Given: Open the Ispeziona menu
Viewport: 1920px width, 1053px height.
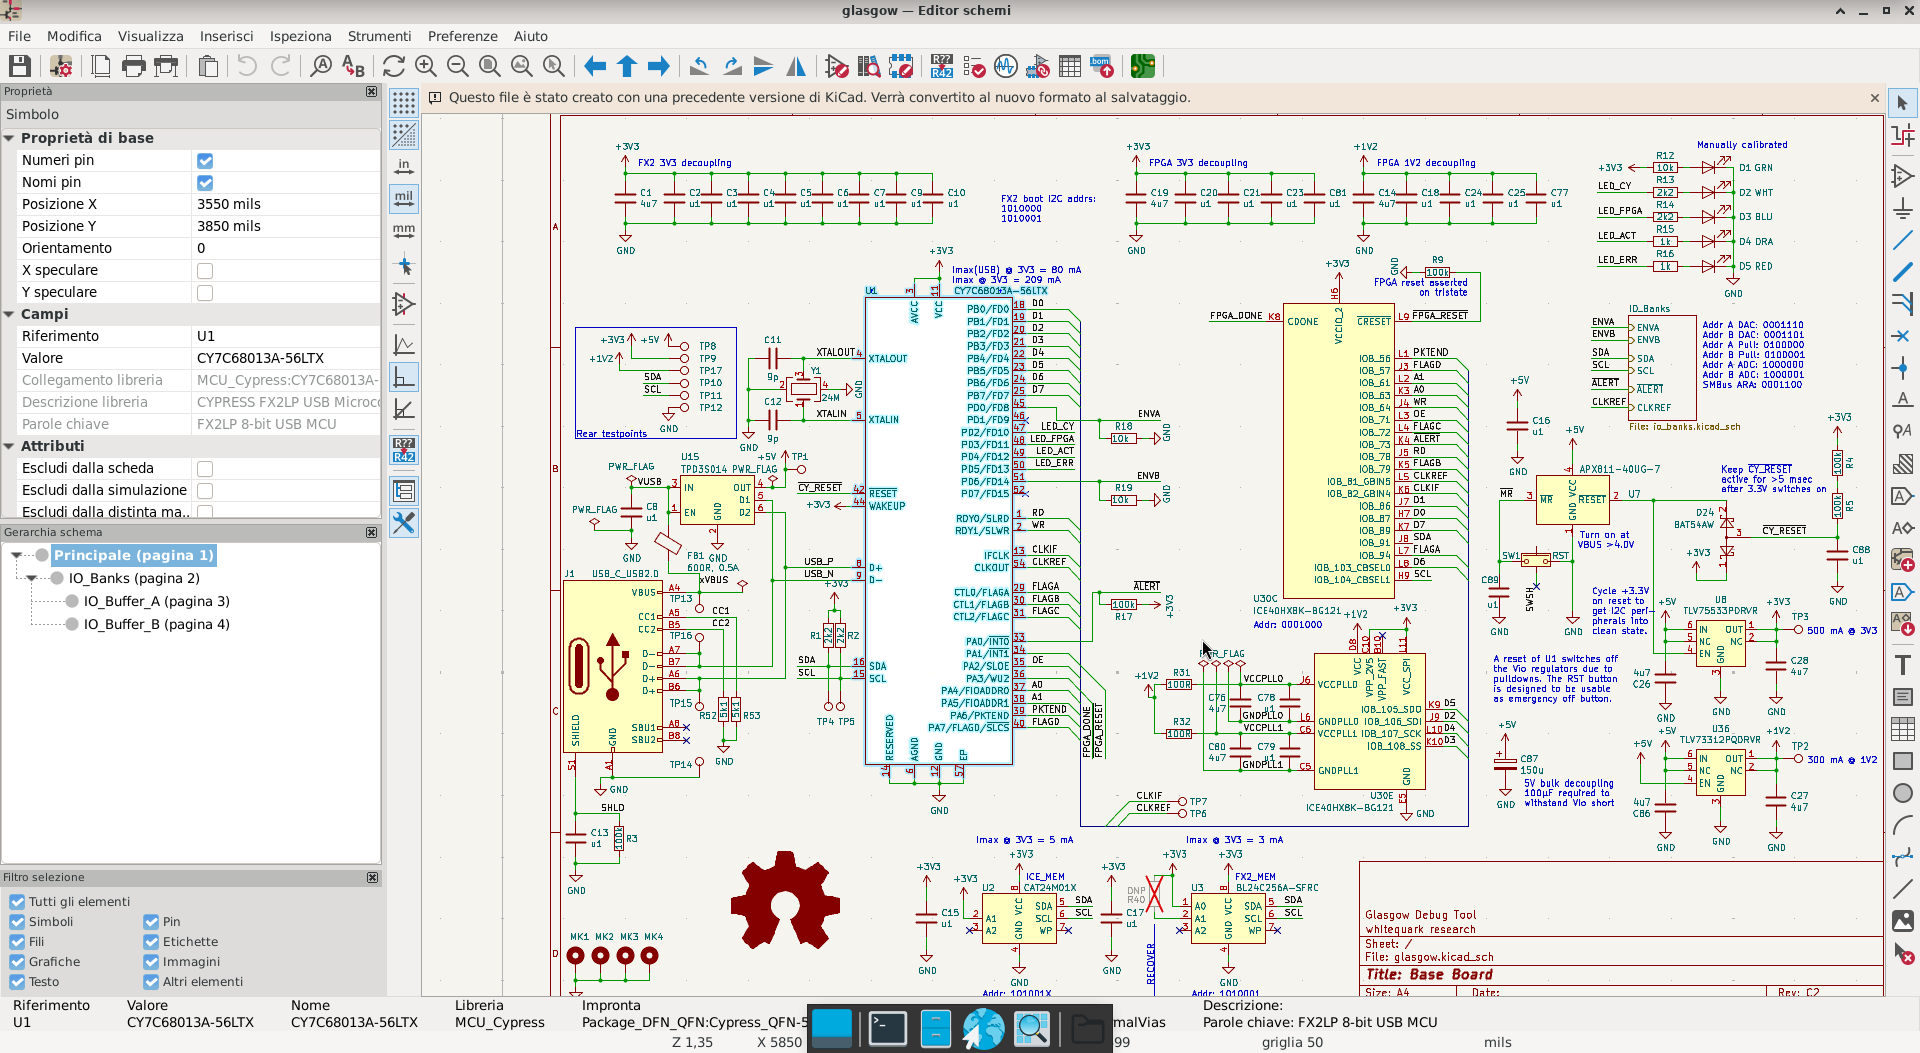Looking at the screenshot, I should point(300,36).
